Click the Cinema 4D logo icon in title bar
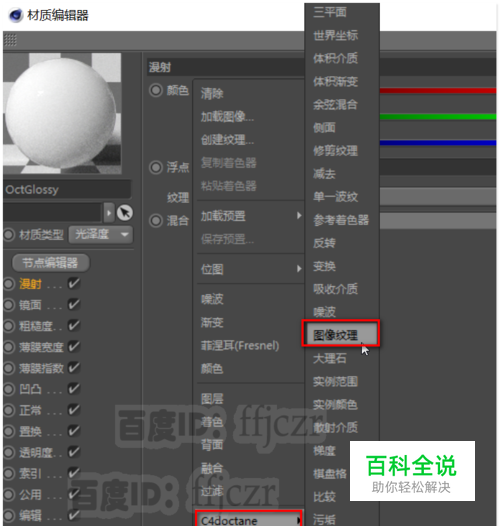This screenshot has width=500, height=526. [x=15, y=15]
